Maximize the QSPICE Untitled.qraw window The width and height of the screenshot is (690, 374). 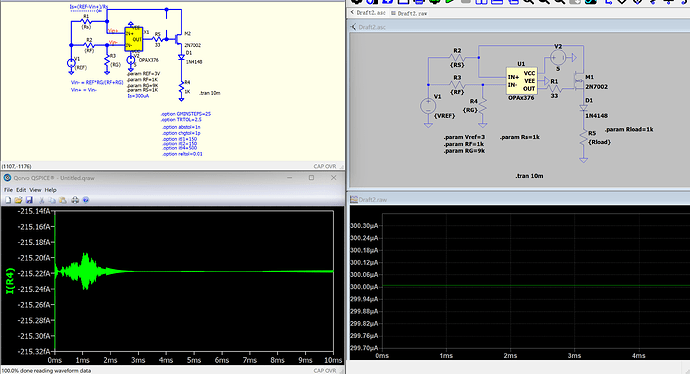click(312, 178)
